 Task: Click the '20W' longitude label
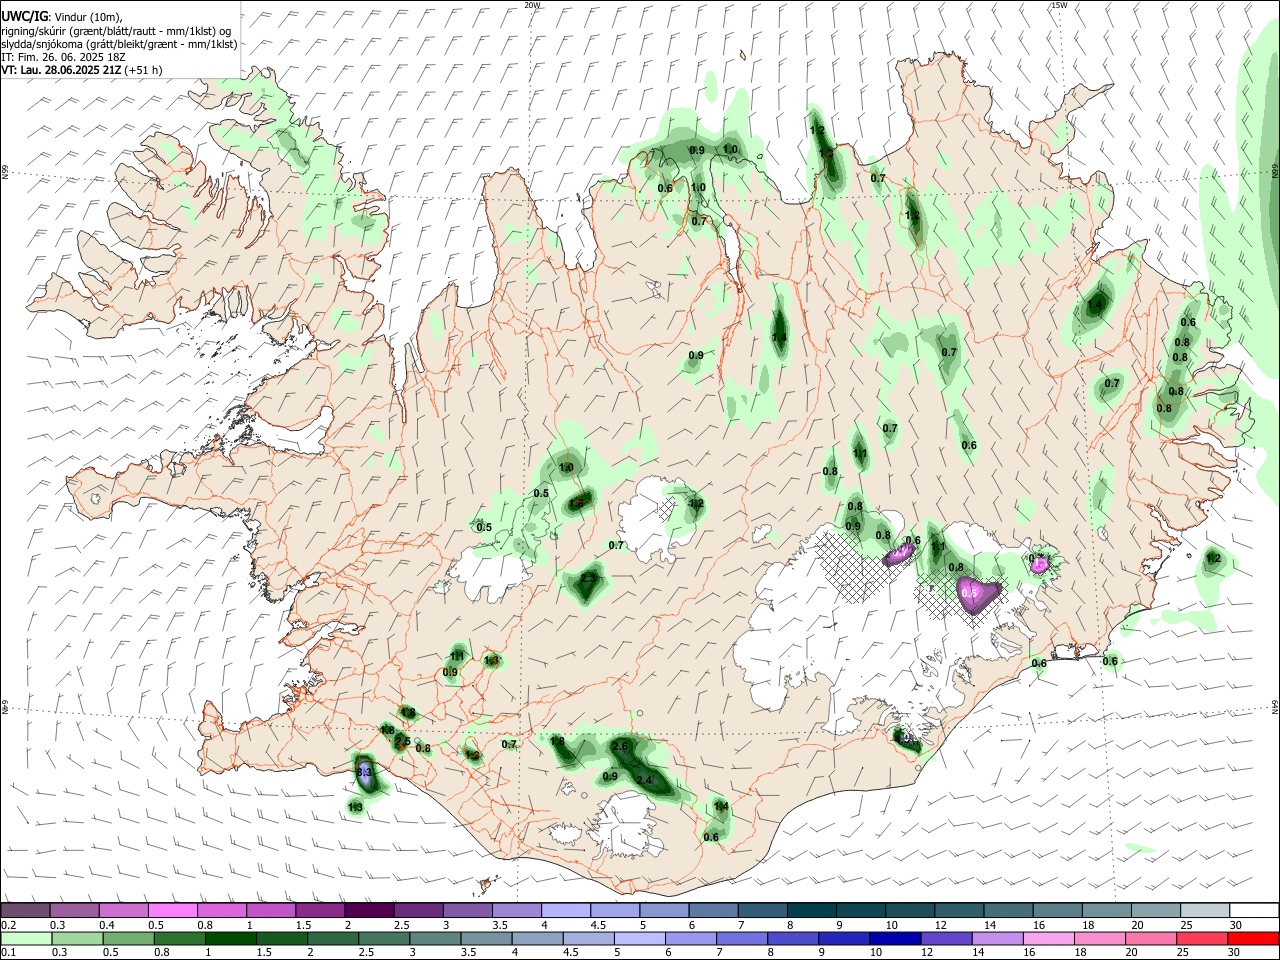pos(532,5)
